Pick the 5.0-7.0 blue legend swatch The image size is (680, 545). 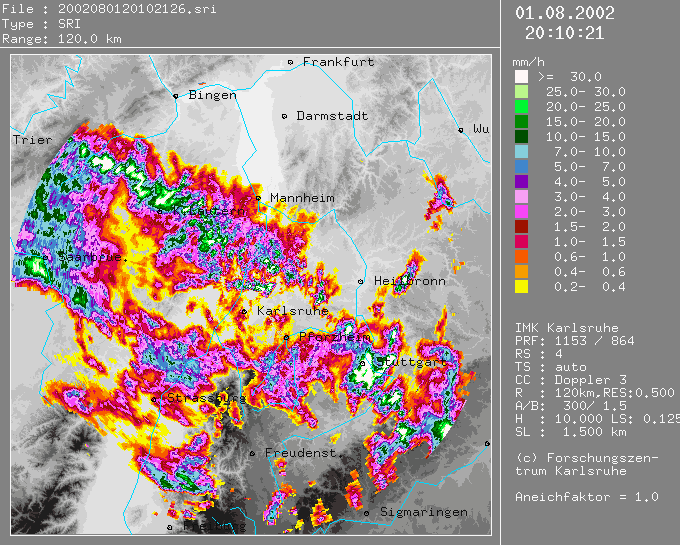click(521, 166)
